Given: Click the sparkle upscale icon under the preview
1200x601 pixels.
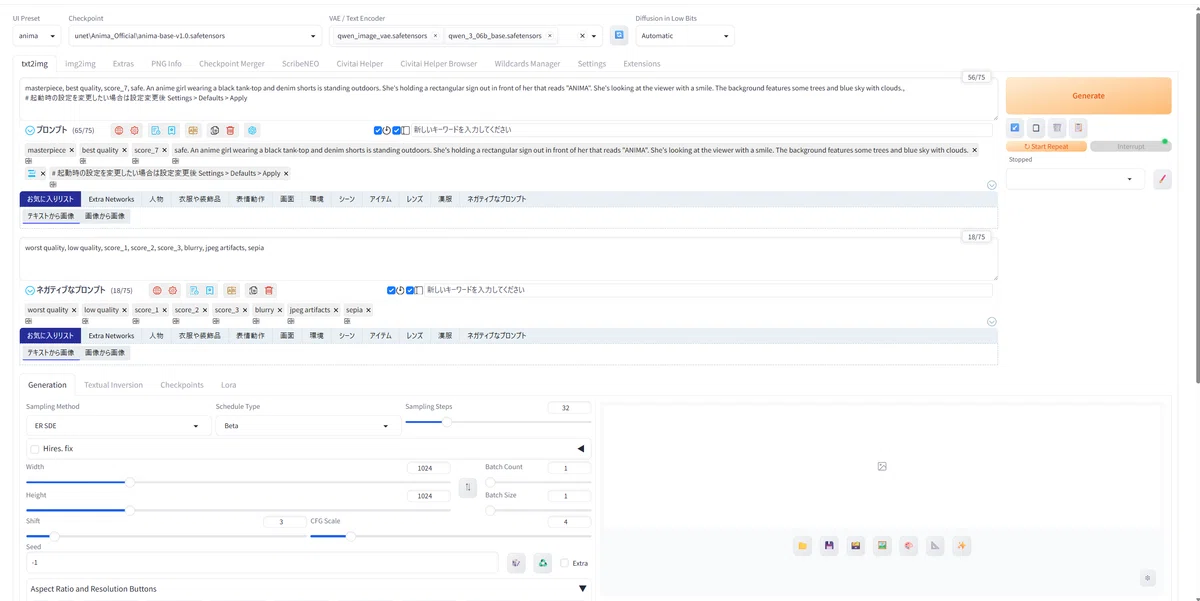Looking at the screenshot, I should (962, 546).
